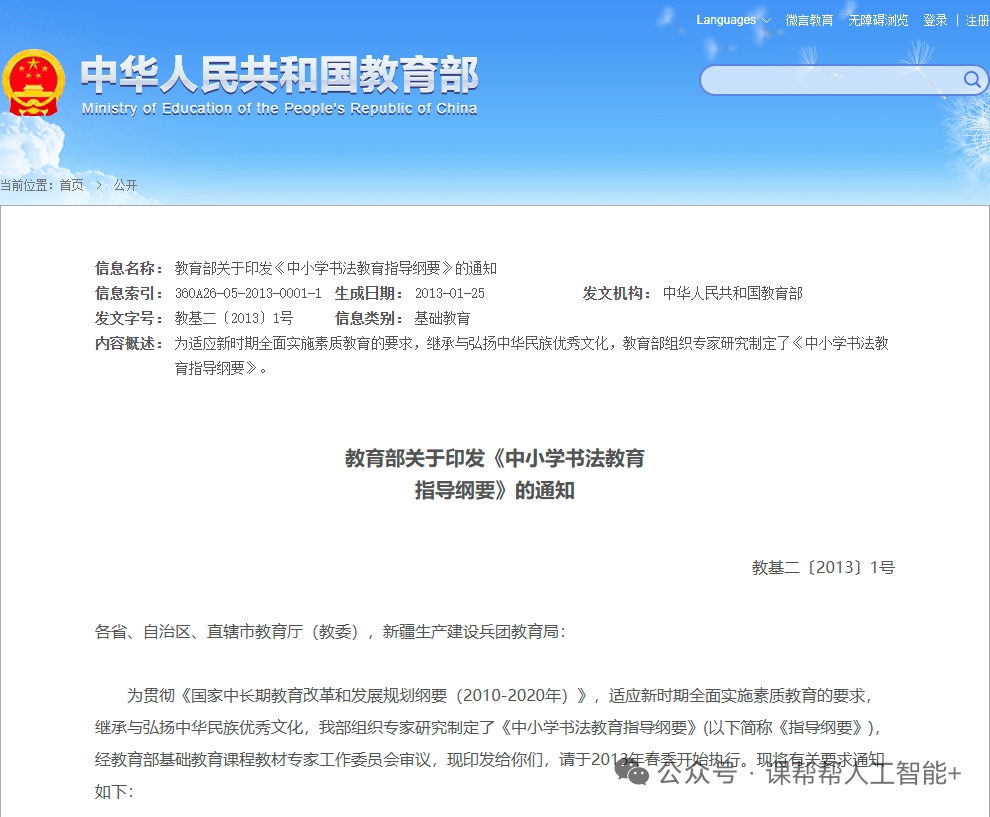Open 微言教育 in the top bar

coord(809,20)
